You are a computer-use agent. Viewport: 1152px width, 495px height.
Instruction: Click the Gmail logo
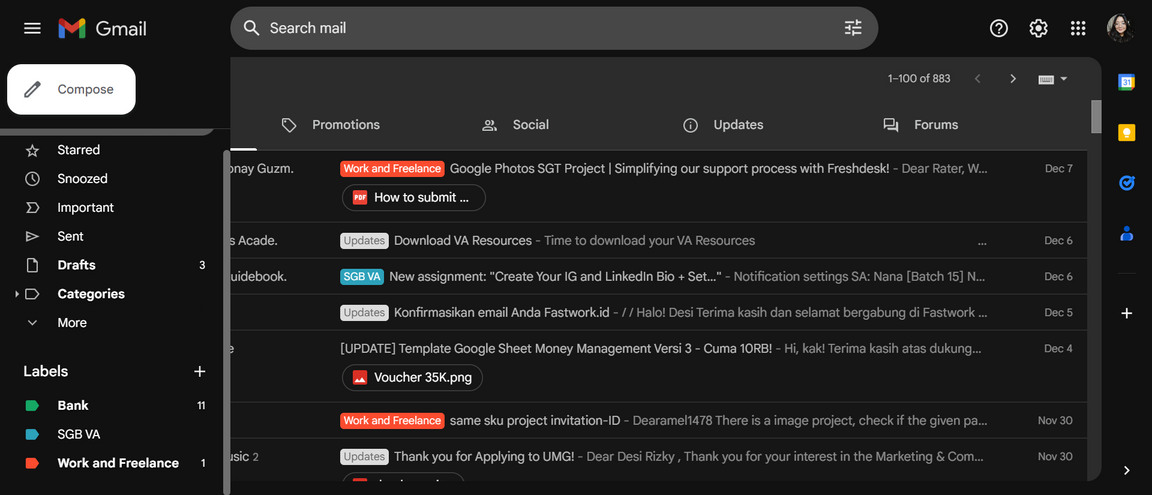[x=103, y=29]
